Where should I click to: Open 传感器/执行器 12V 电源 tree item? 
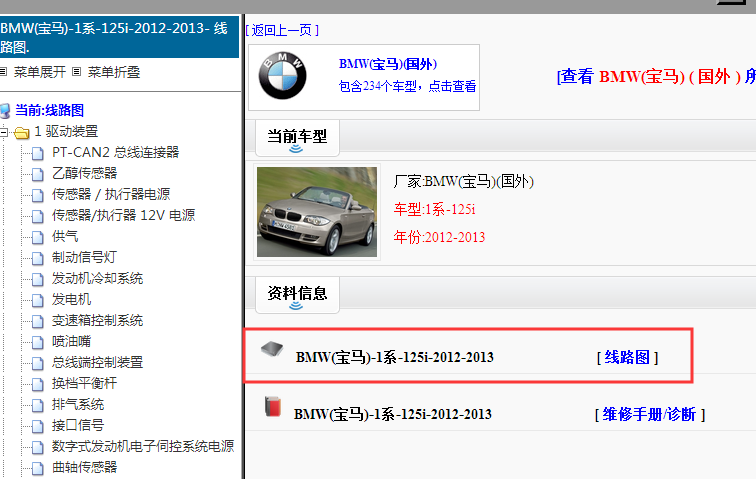pos(123,216)
